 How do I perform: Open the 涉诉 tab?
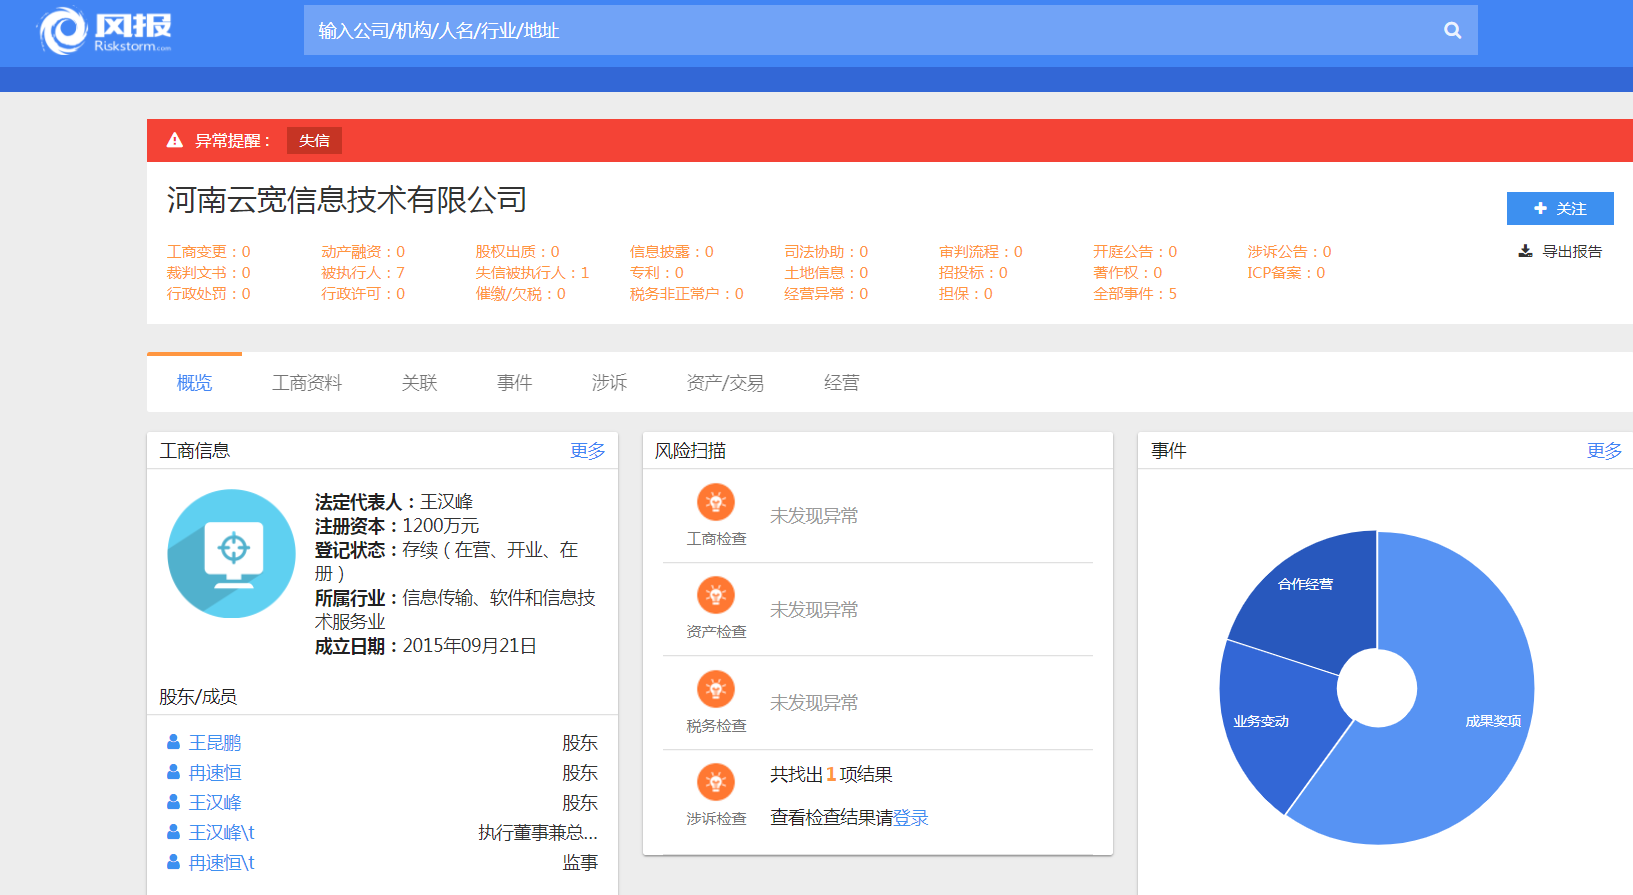point(609,383)
